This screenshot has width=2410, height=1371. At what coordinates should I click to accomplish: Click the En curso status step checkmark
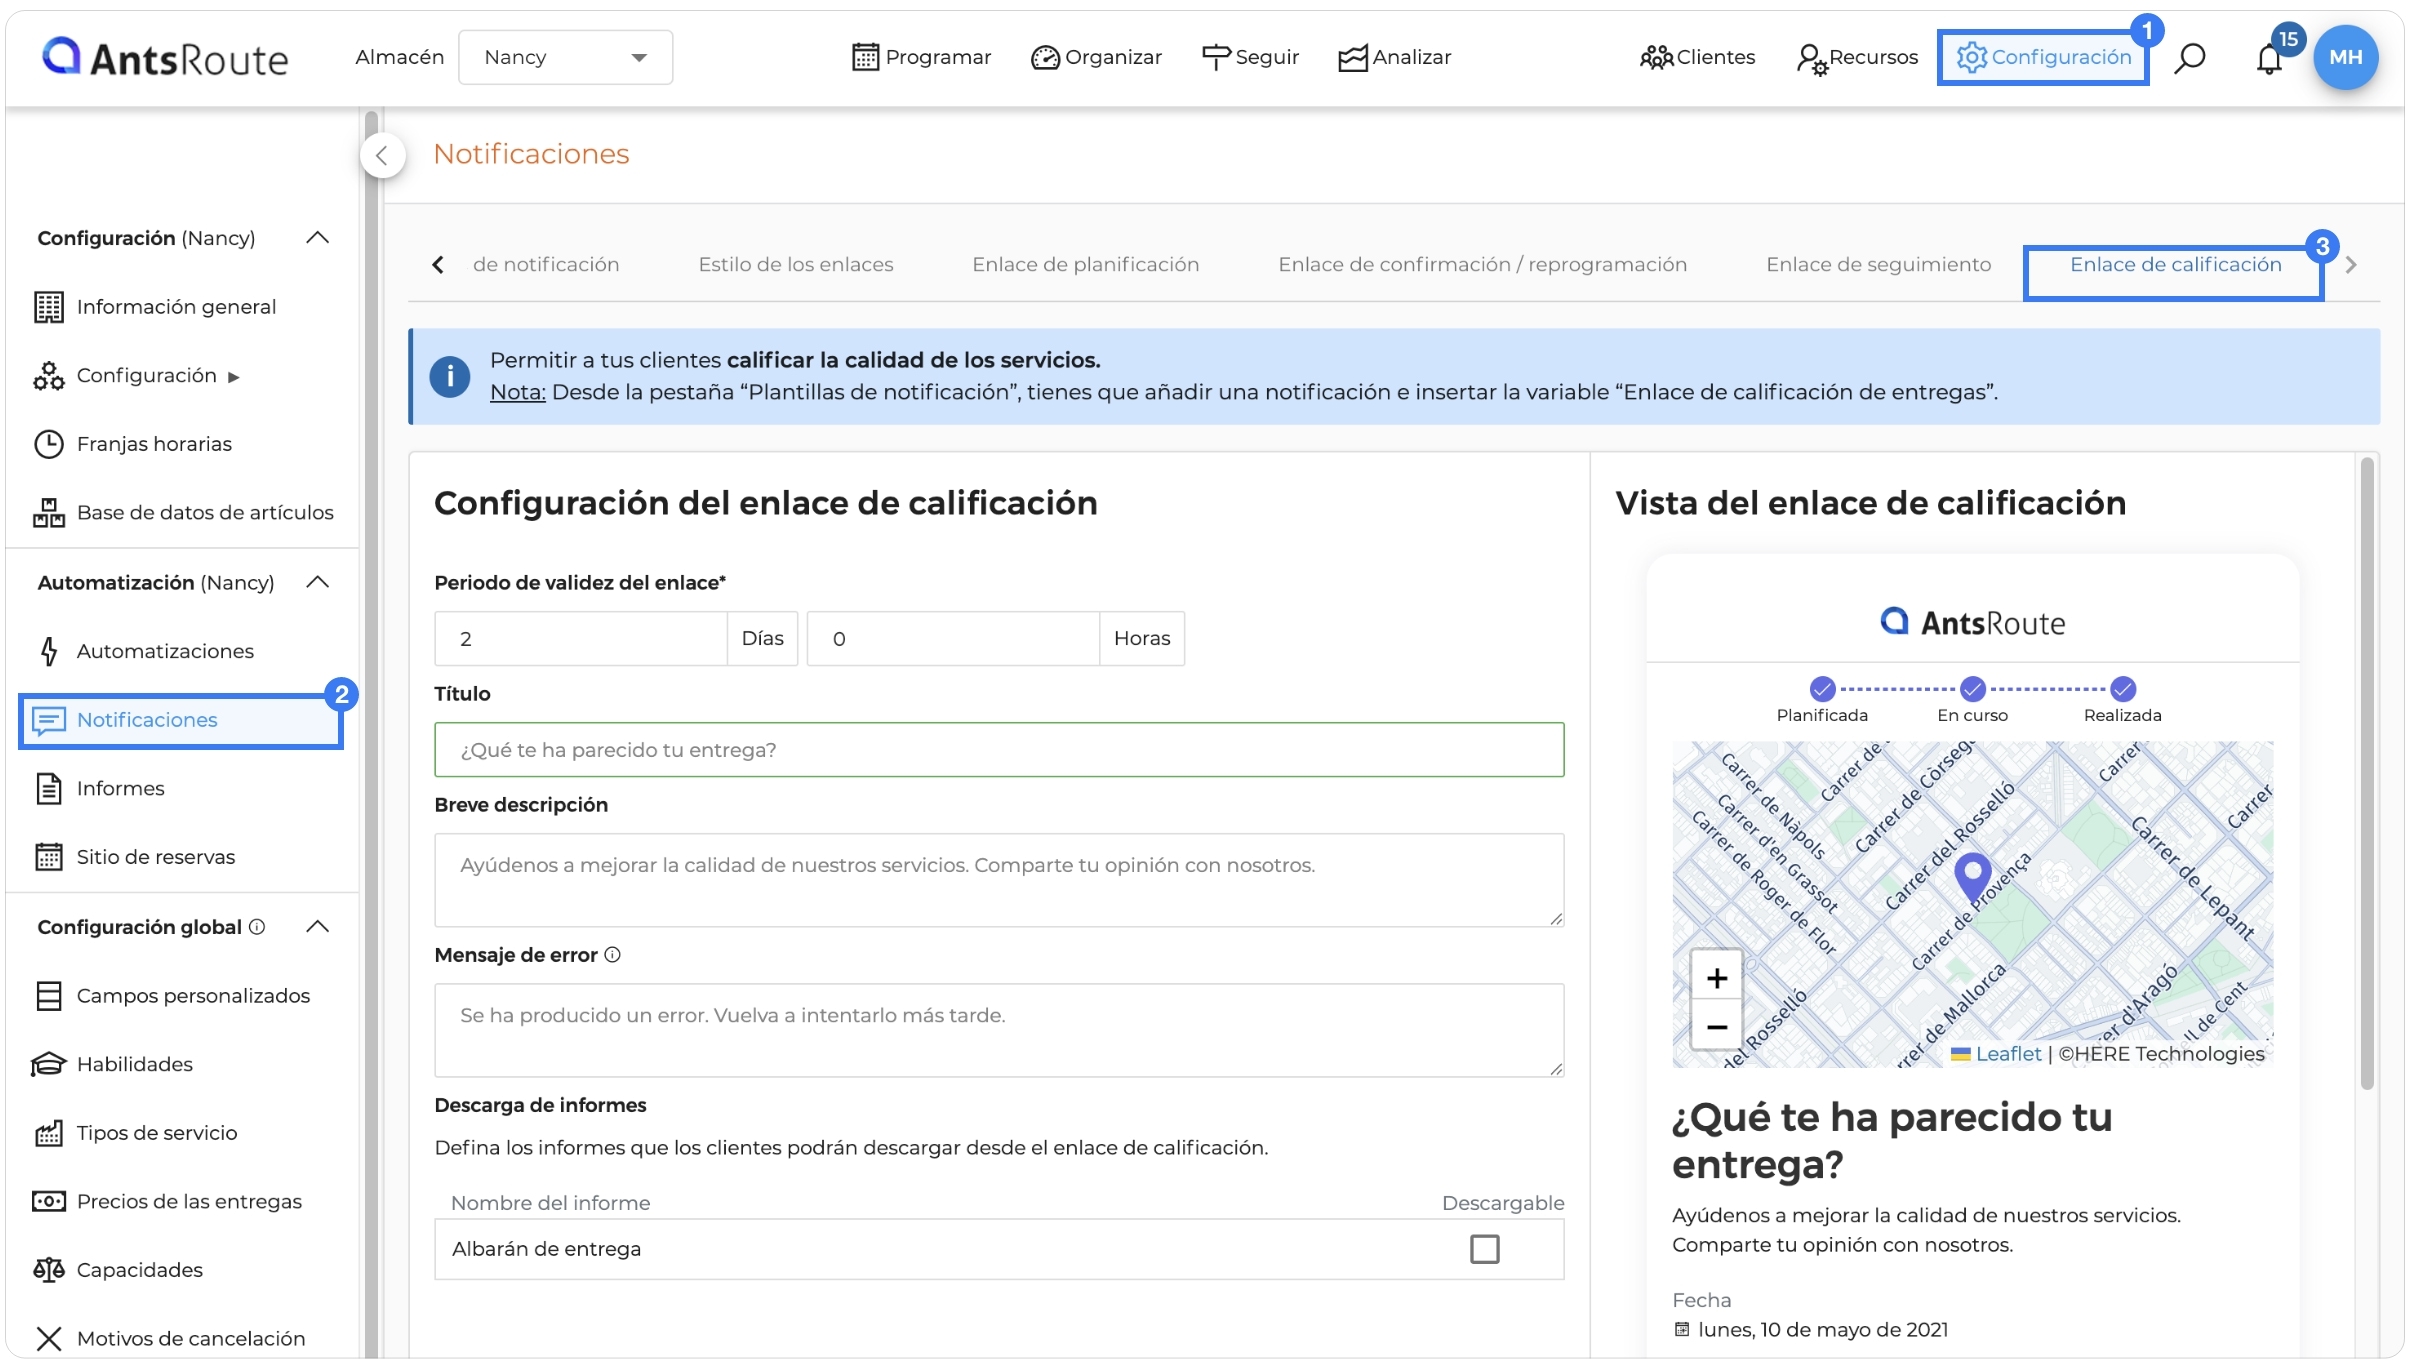click(1973, 689)
